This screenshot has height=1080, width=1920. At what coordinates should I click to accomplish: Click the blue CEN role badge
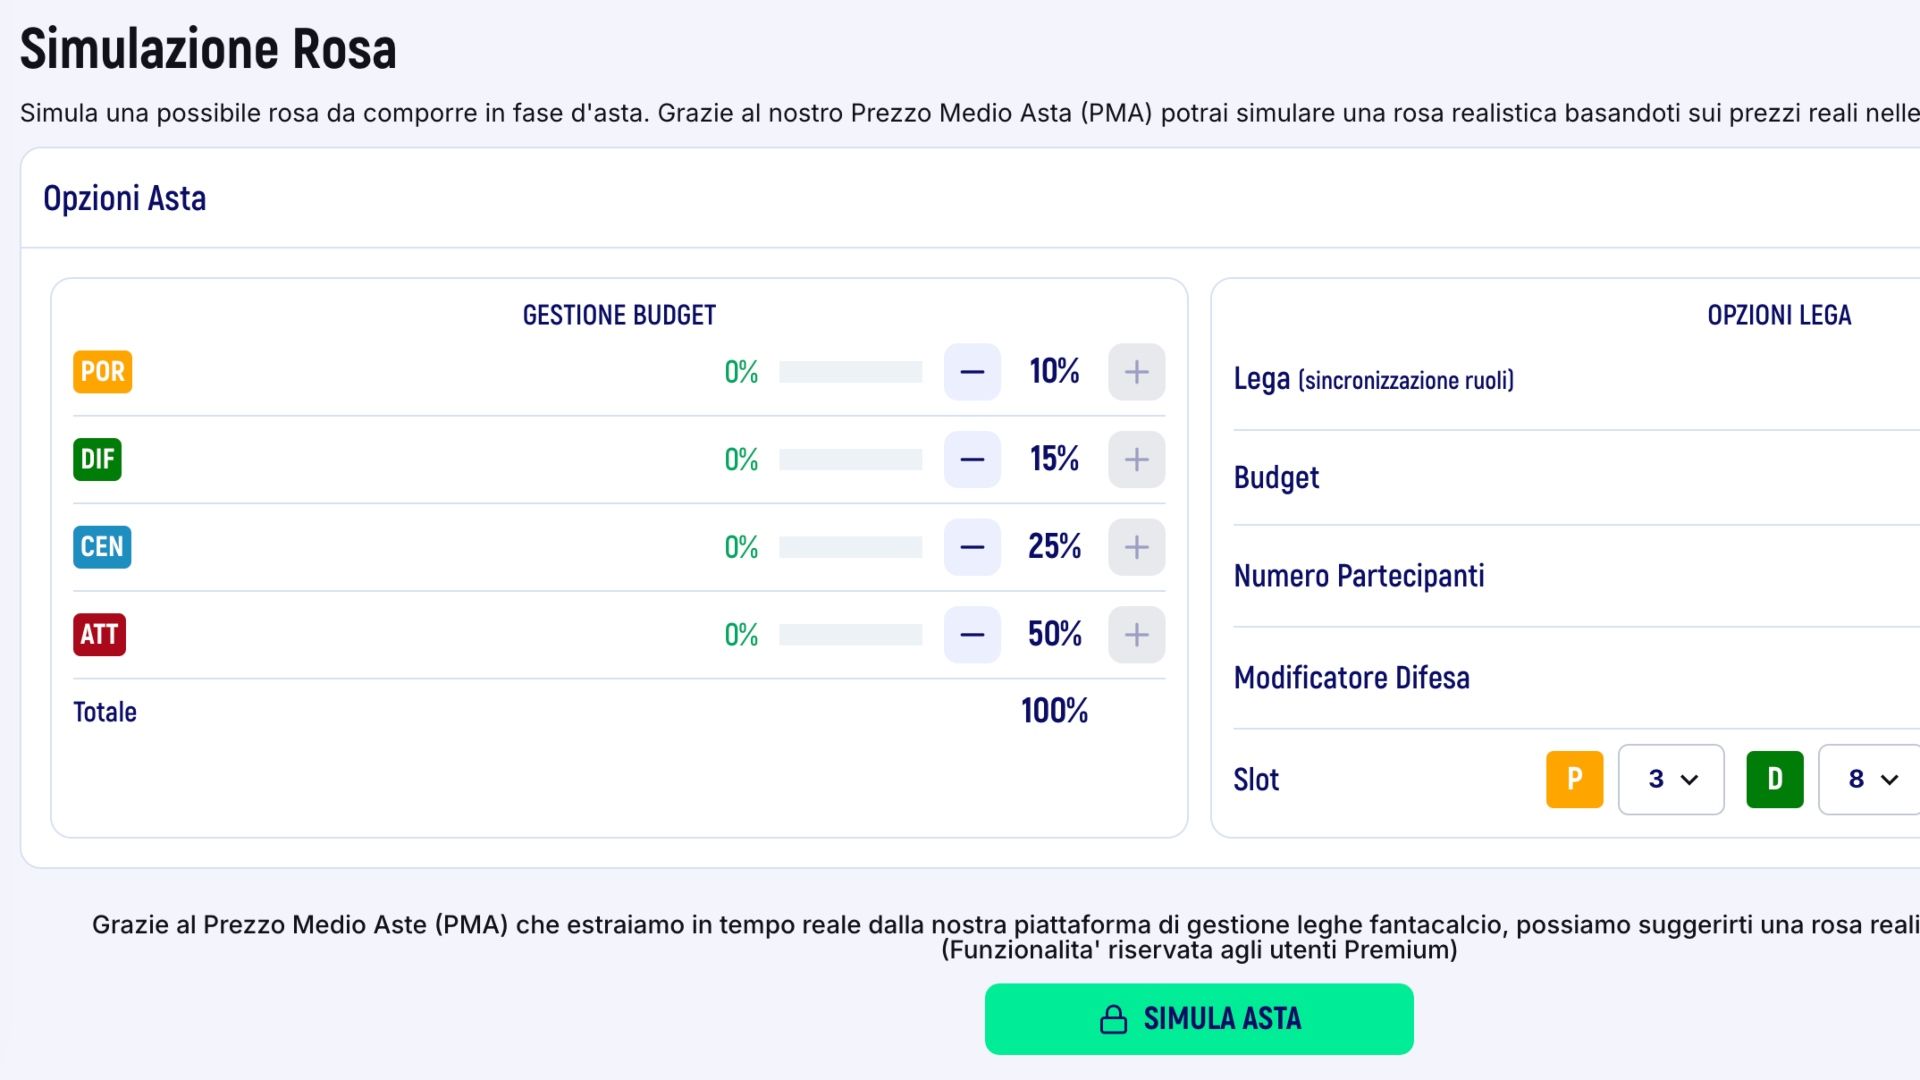102,547
